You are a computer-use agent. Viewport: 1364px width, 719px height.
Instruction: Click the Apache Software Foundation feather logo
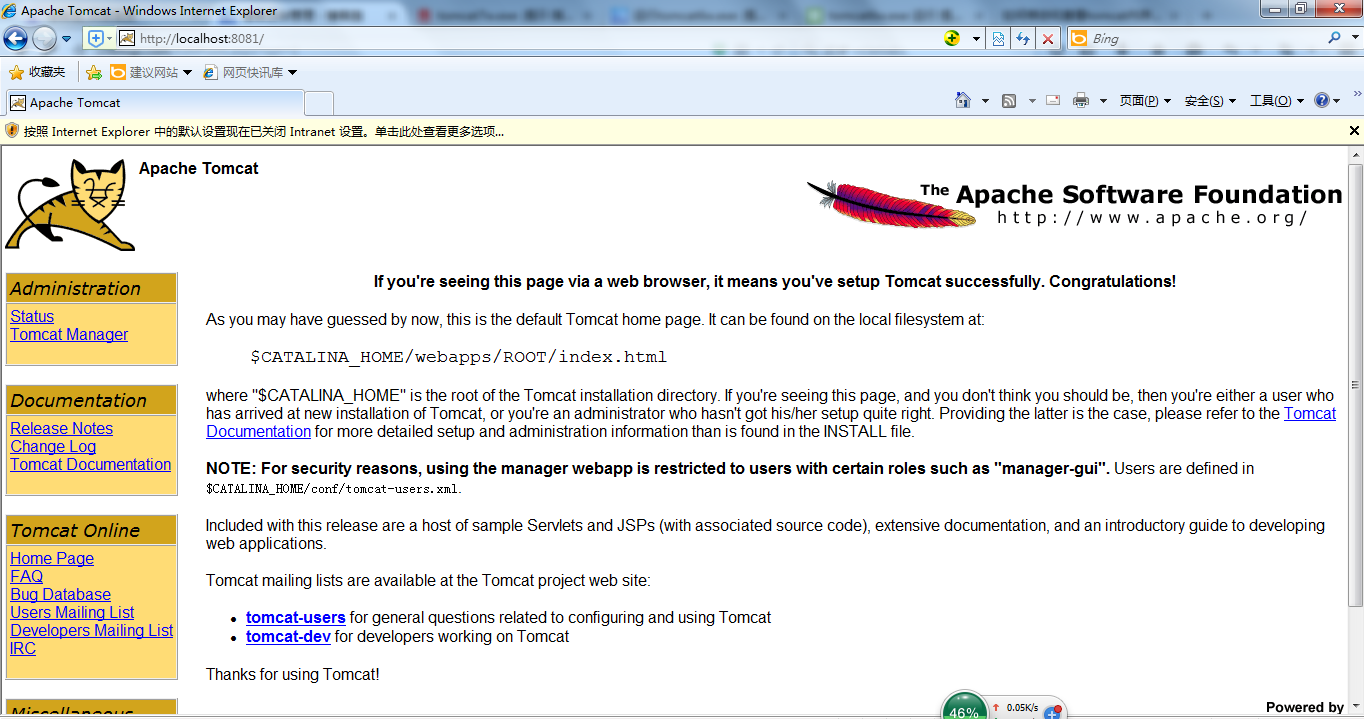pyautogui.click(x=1074, y=204)
